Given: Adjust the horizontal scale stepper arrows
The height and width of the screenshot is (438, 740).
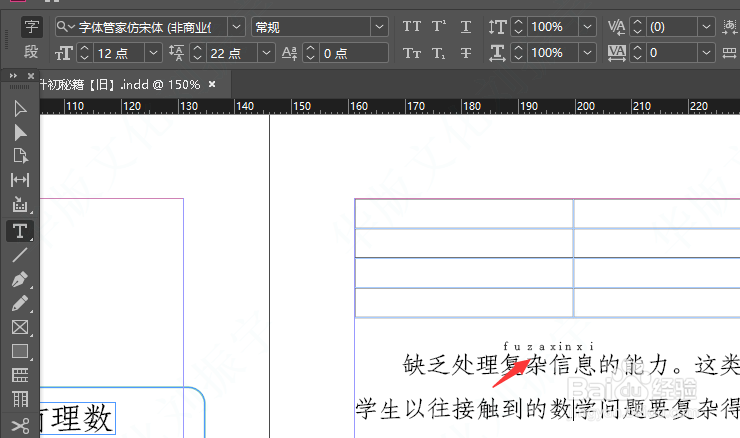Looking at the screenshot, I should (519, 53).
